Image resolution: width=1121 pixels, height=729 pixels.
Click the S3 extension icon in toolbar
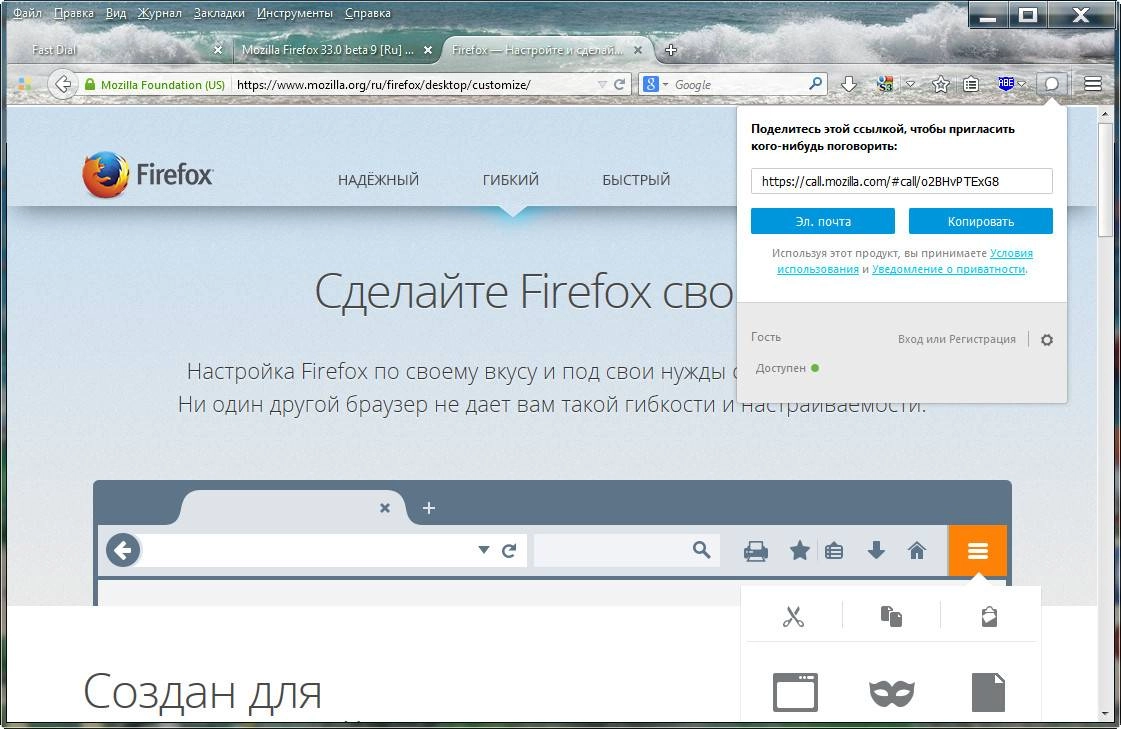[x=884, y=84]
